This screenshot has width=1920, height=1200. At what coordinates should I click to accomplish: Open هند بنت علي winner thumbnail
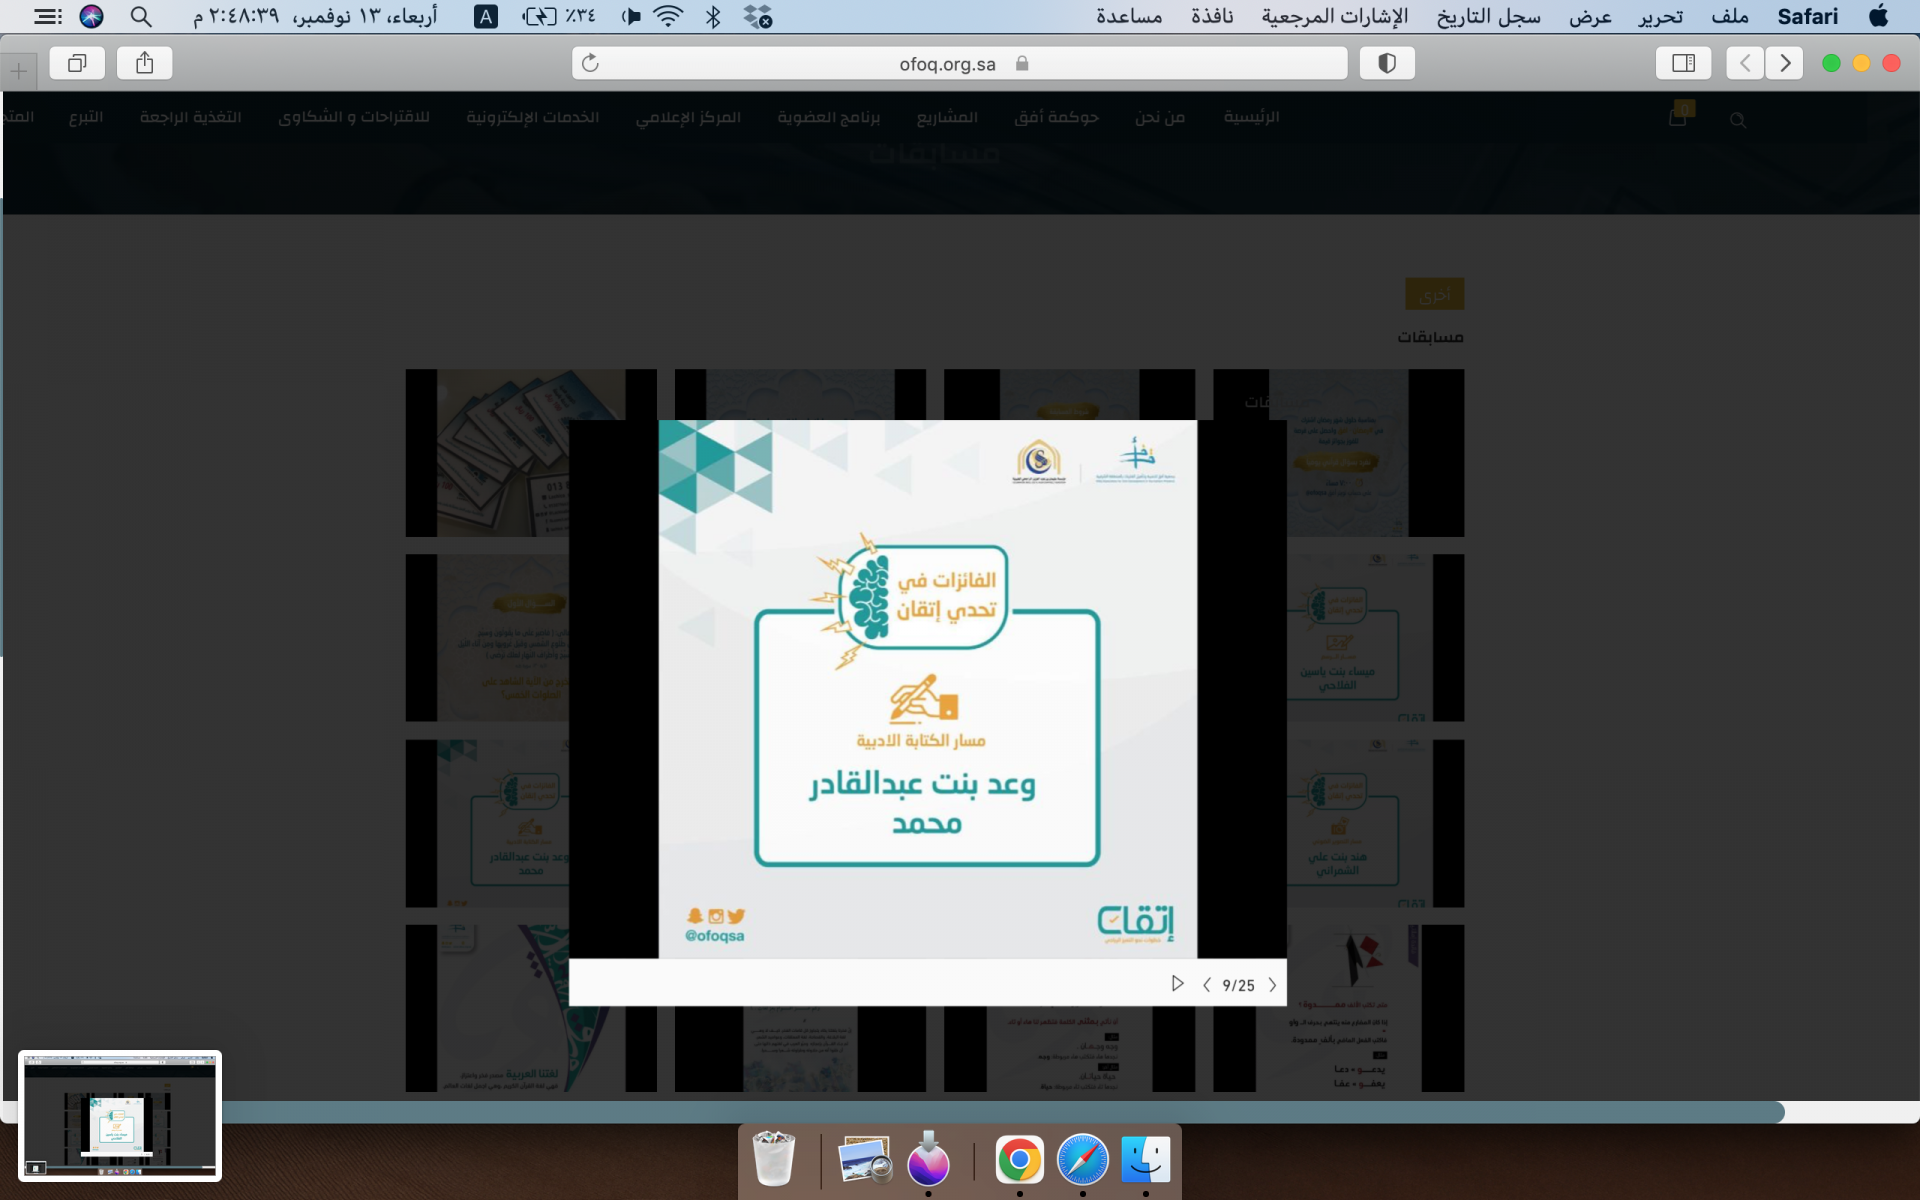point(1375,823)
